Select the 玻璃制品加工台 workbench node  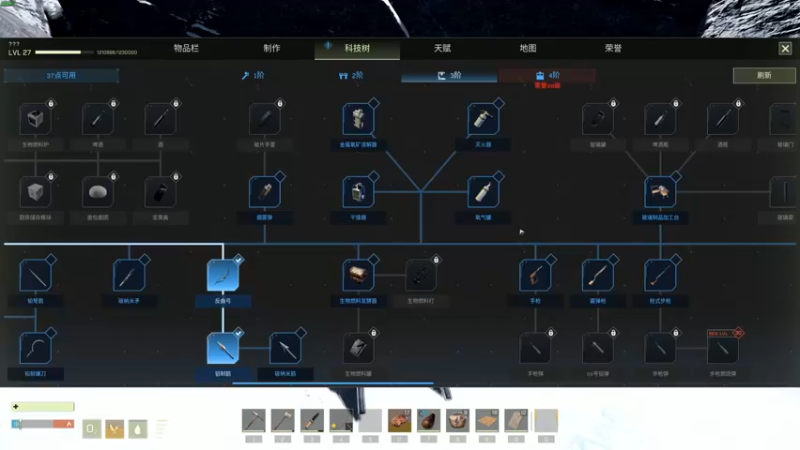(x=660, y=192)
